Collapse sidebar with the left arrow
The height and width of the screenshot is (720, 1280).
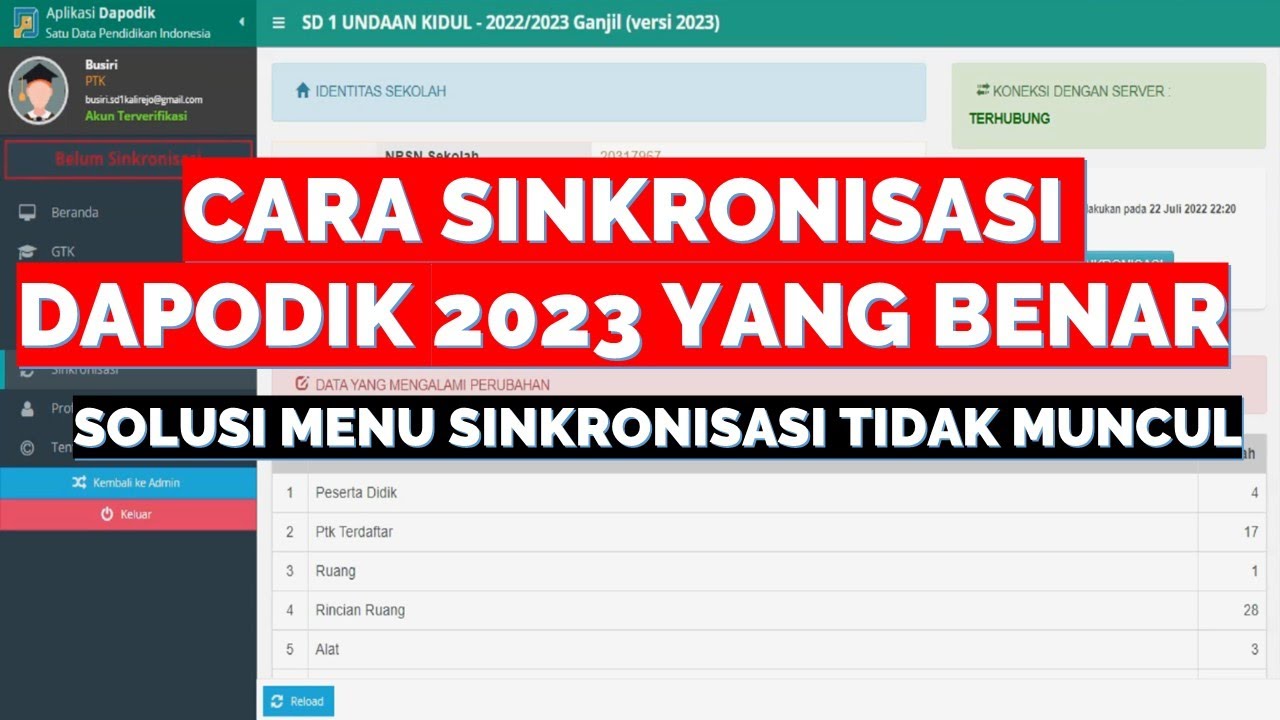point(241,21)
